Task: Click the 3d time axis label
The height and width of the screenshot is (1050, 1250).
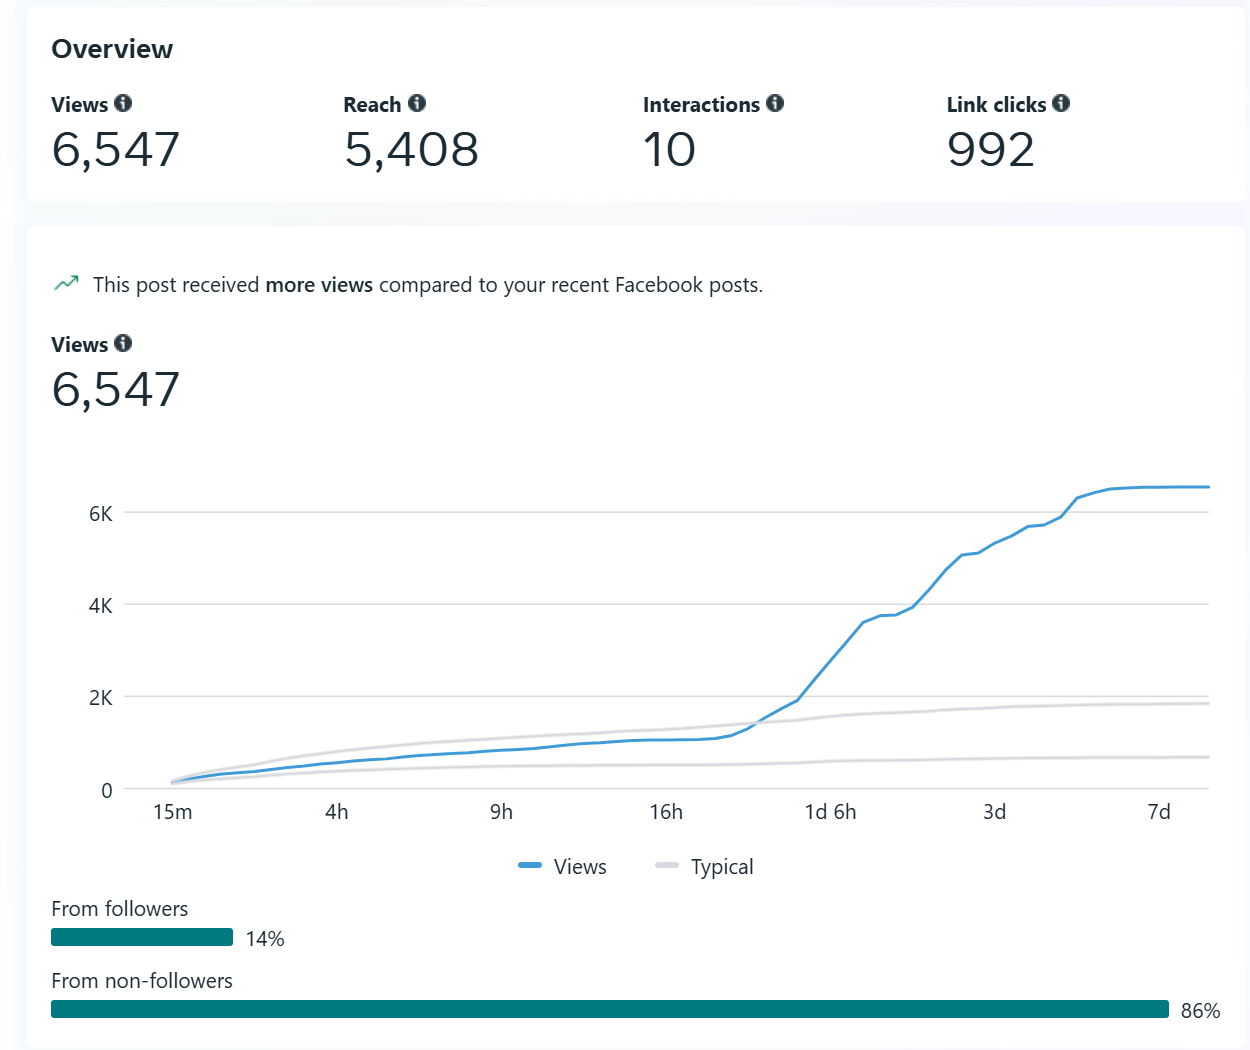Action: [x=994, y=811]
